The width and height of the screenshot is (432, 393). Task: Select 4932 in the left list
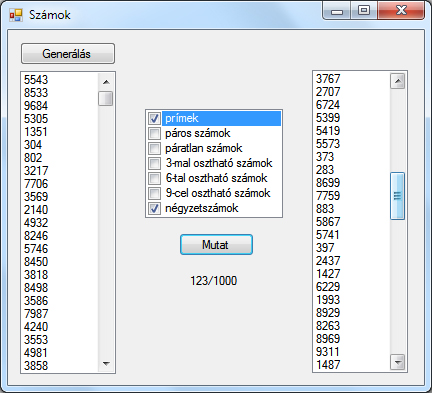click(x=59, y=223)
